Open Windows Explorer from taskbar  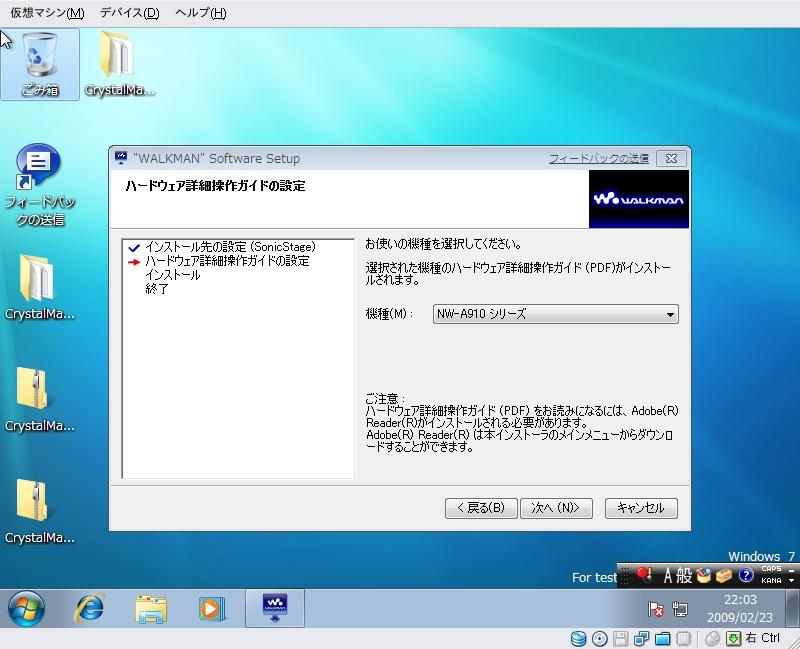151,609
